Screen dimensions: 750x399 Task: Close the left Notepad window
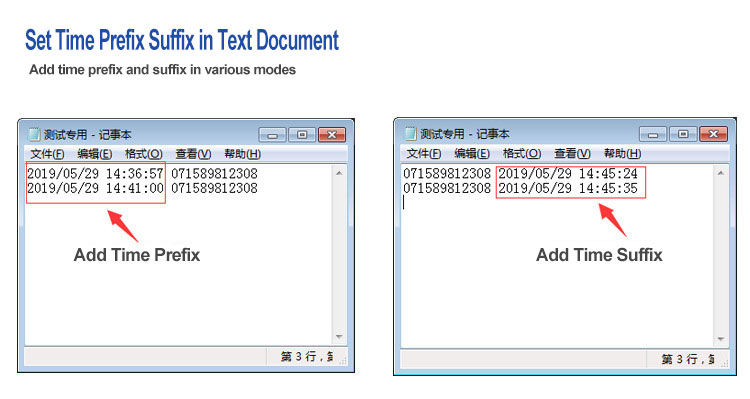(332, 135)
